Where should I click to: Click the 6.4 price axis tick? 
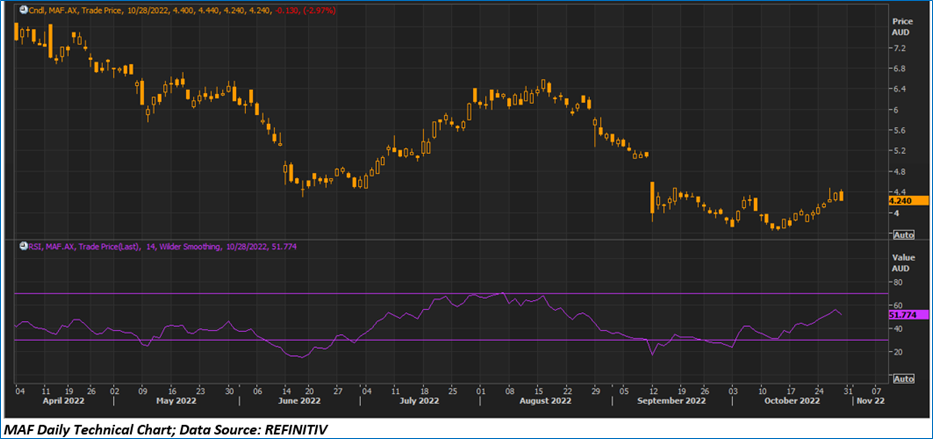click(x=898, y=89)
